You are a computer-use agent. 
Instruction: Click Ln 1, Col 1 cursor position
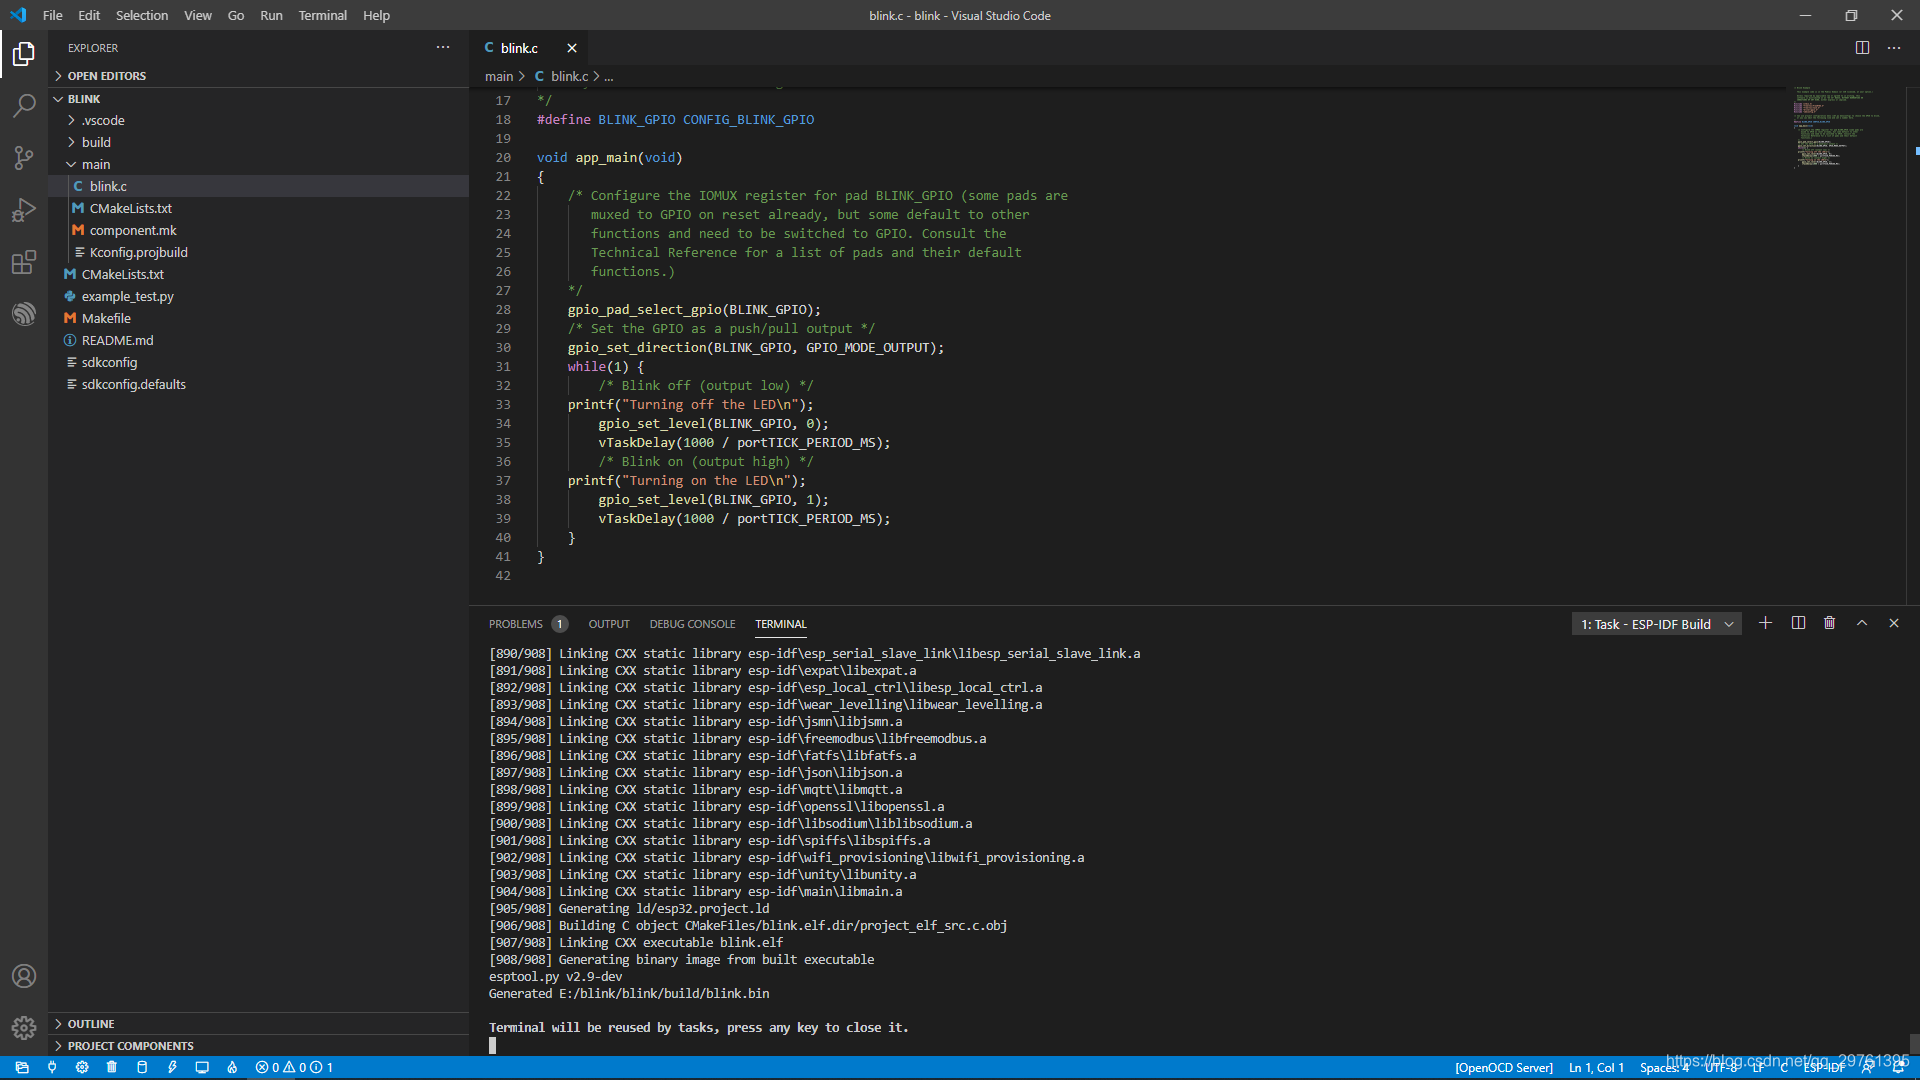tap(1596, 1067)
